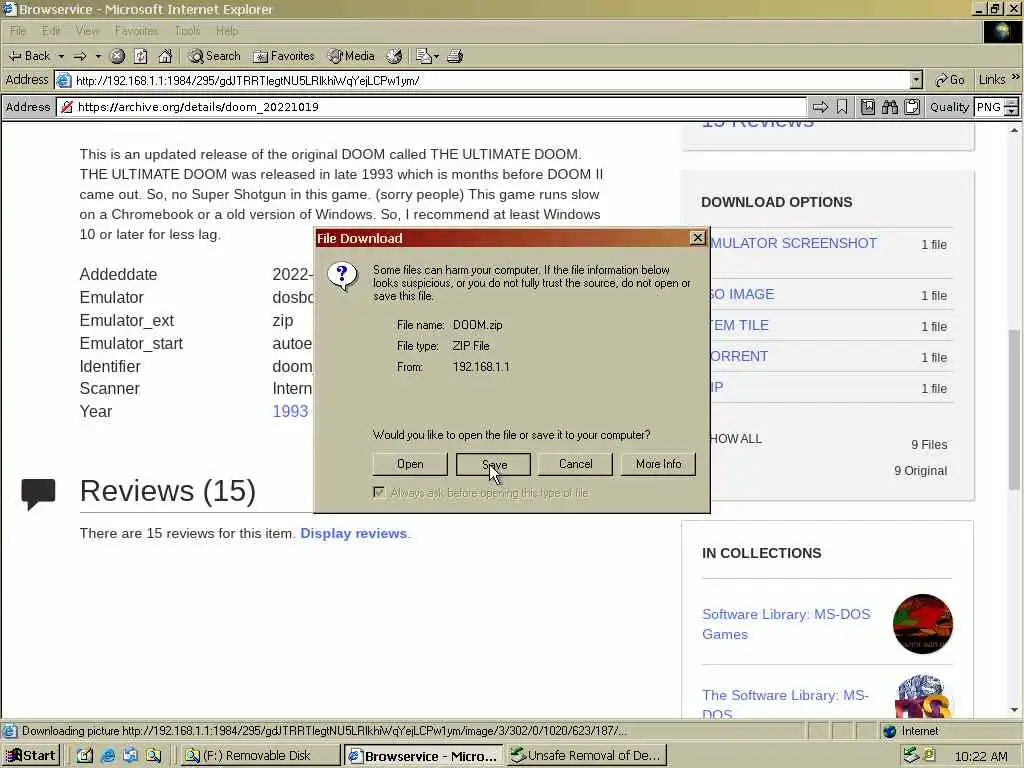This screenshot has width=1024, height=768.
Task: Click the binoculars find icon
Action: pyautogui.click(x=889, y=107)
